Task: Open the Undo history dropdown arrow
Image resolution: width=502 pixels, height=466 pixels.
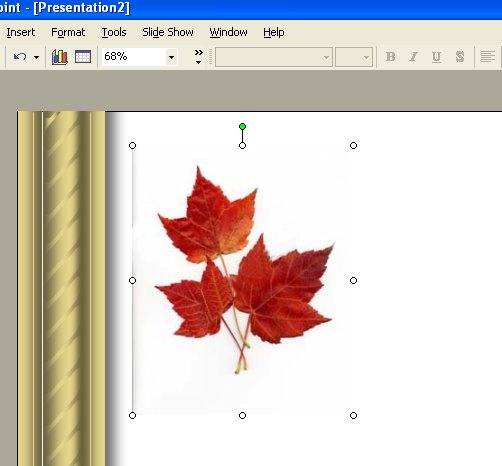Action: point(36,57)
